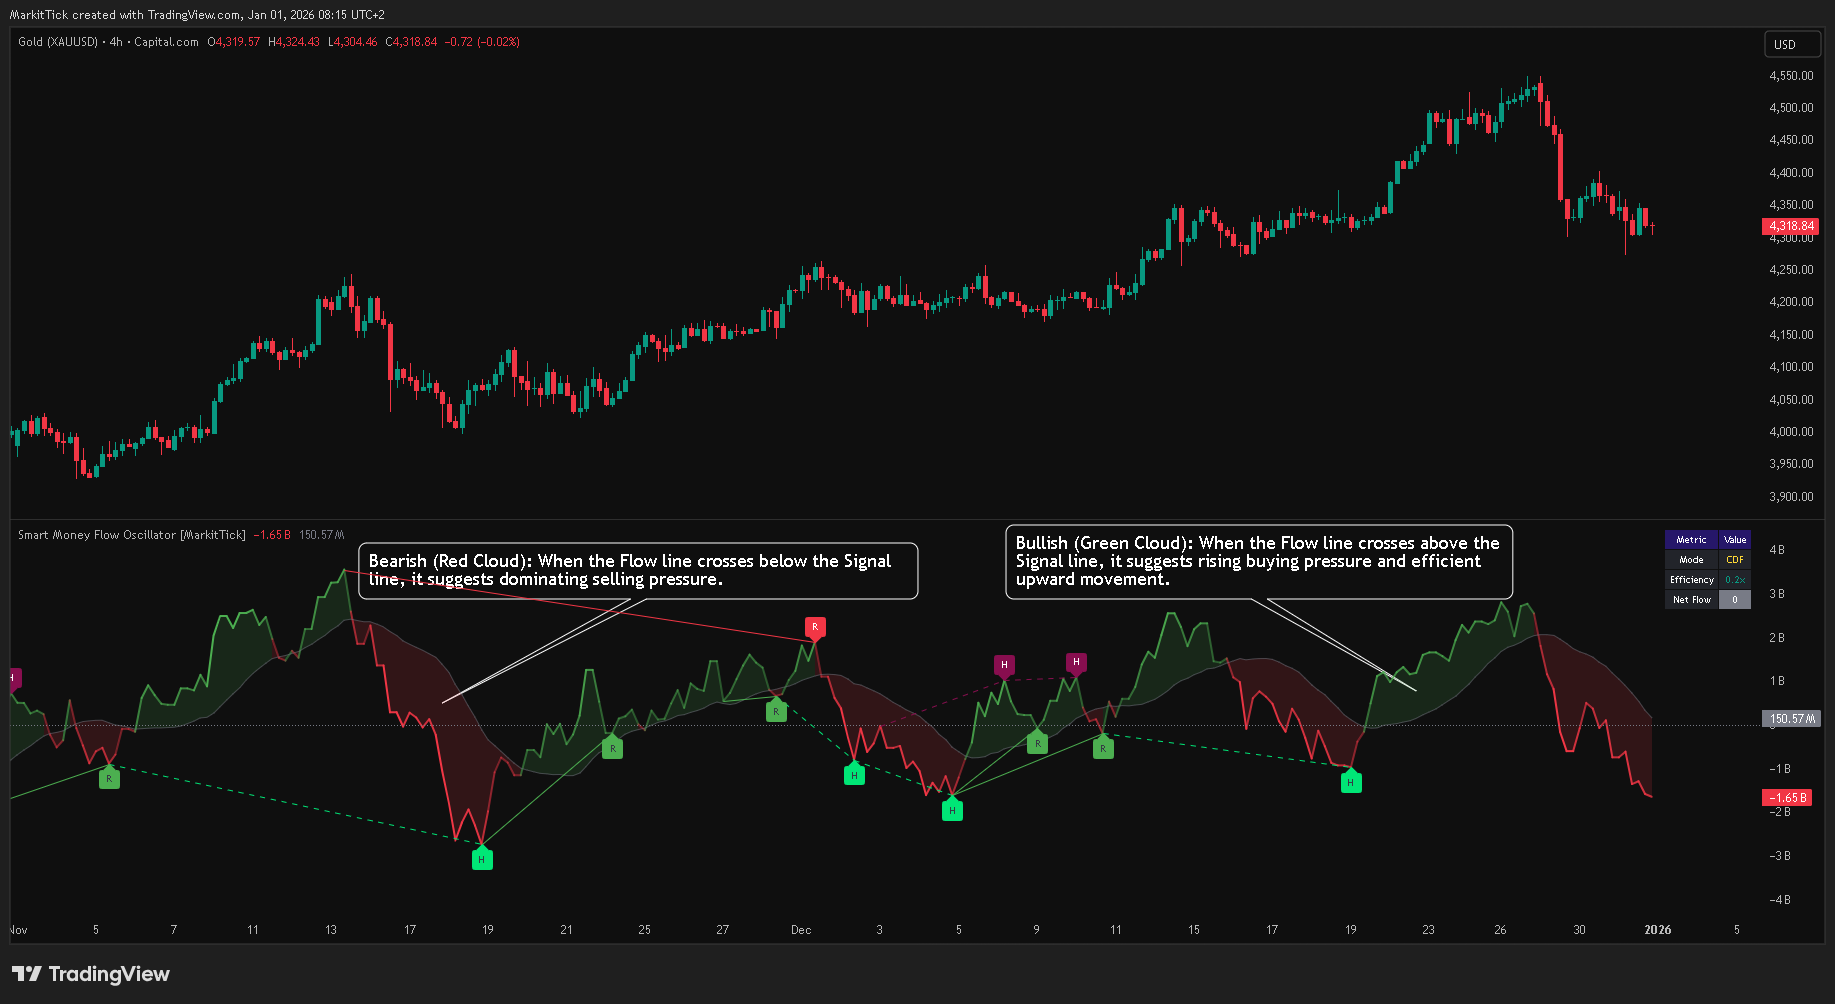Click the red -1.65 B tag on the oscillator axis
1835x1004 pixels.
pyautogui.click(x=1789, y=798)
